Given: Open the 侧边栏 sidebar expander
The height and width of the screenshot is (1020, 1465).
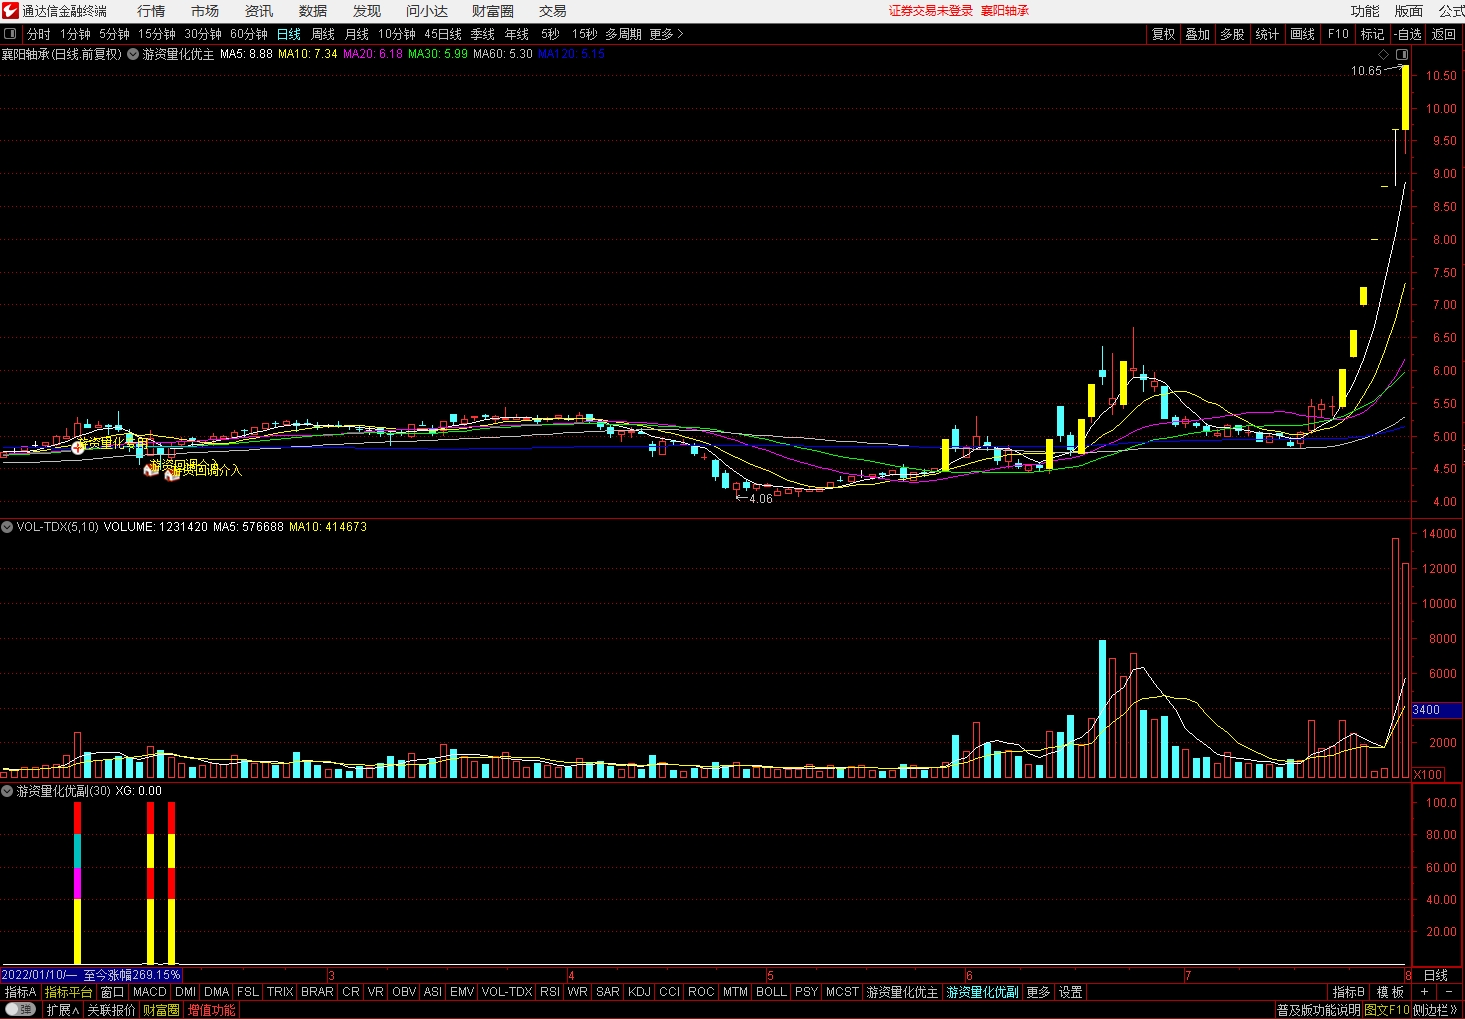Looking at the screenshot, I should (1437, 1010).
